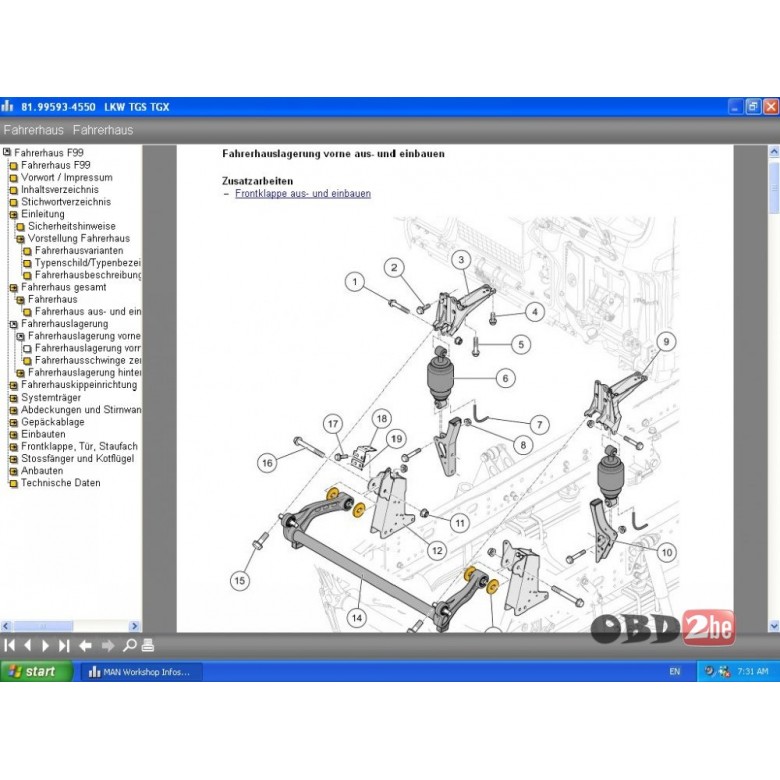Image resolution: width=780 pixels, height=780 pixels.
Task: Click the Fahrerhaus F99 root book icon
Action: (x=7, y=152)
